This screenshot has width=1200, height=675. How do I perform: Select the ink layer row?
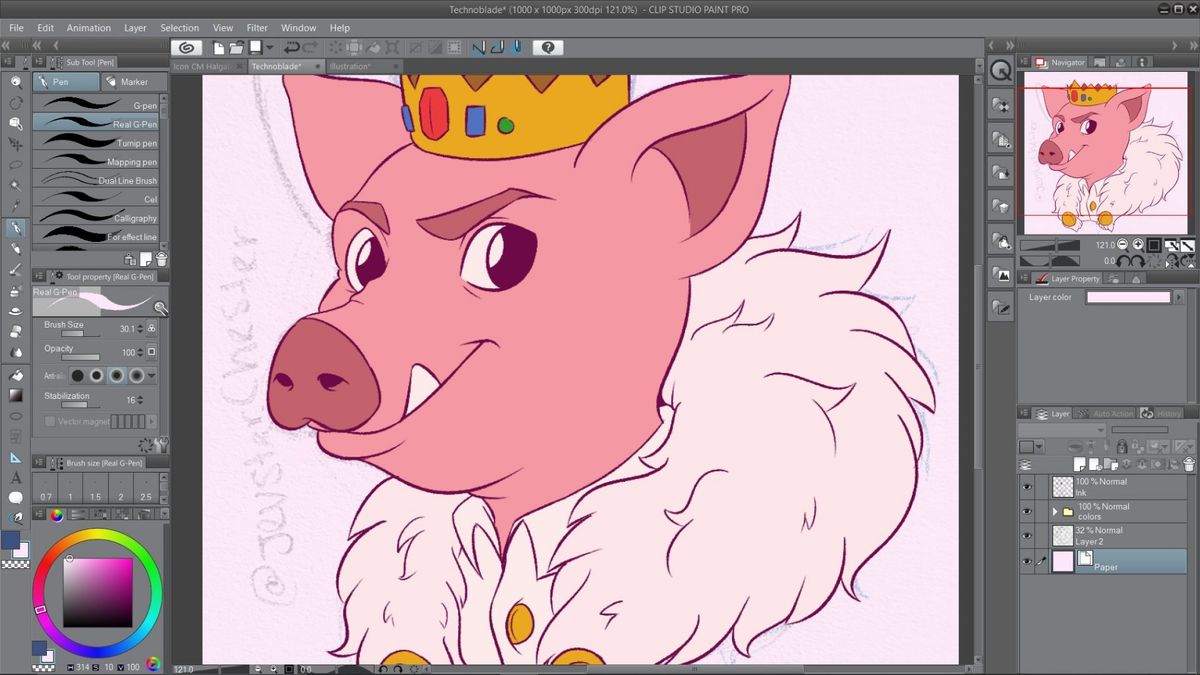[x=1117, y=487]
